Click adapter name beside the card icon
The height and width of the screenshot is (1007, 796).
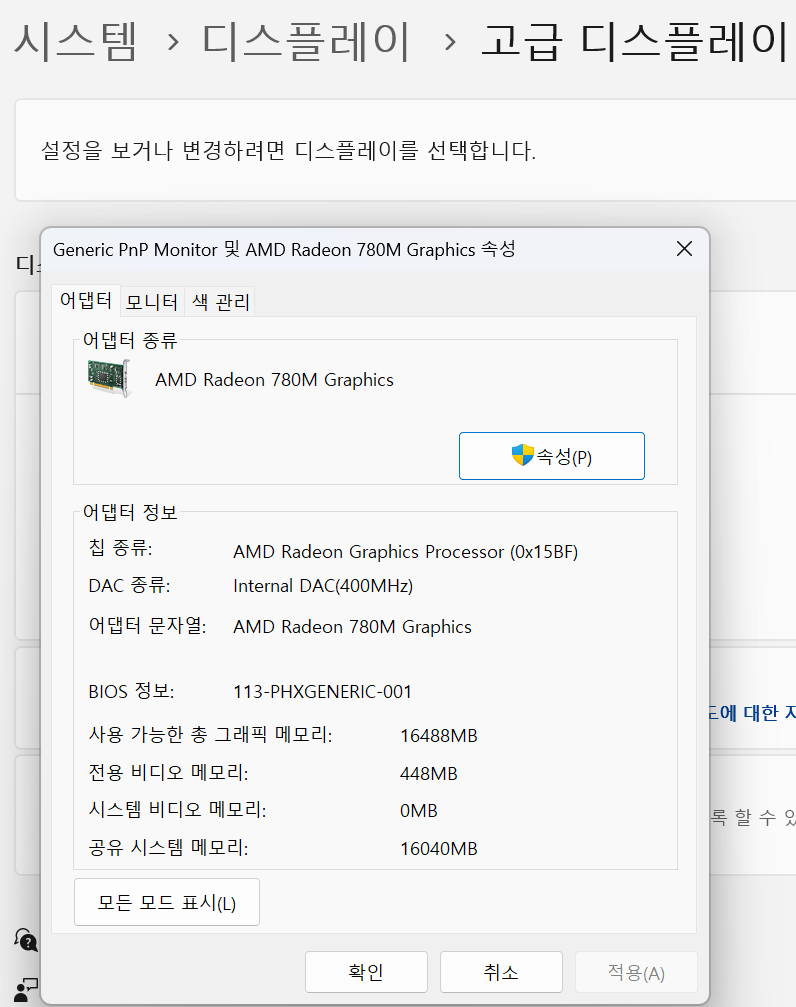[x=274, y=380]
